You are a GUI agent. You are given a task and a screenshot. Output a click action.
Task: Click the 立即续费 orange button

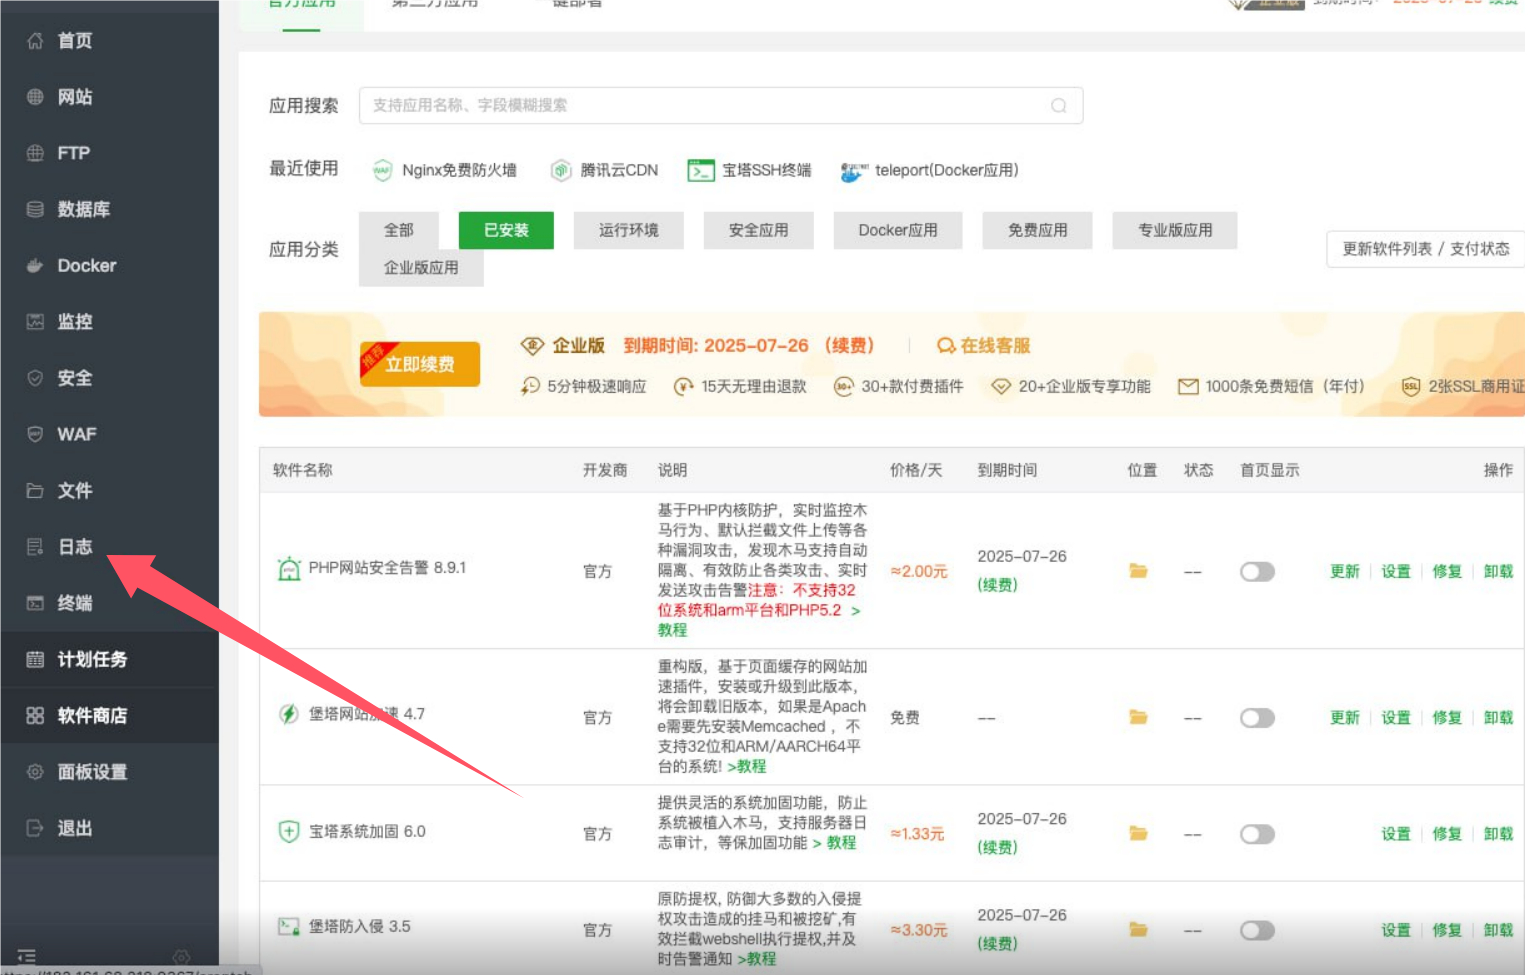420,364
